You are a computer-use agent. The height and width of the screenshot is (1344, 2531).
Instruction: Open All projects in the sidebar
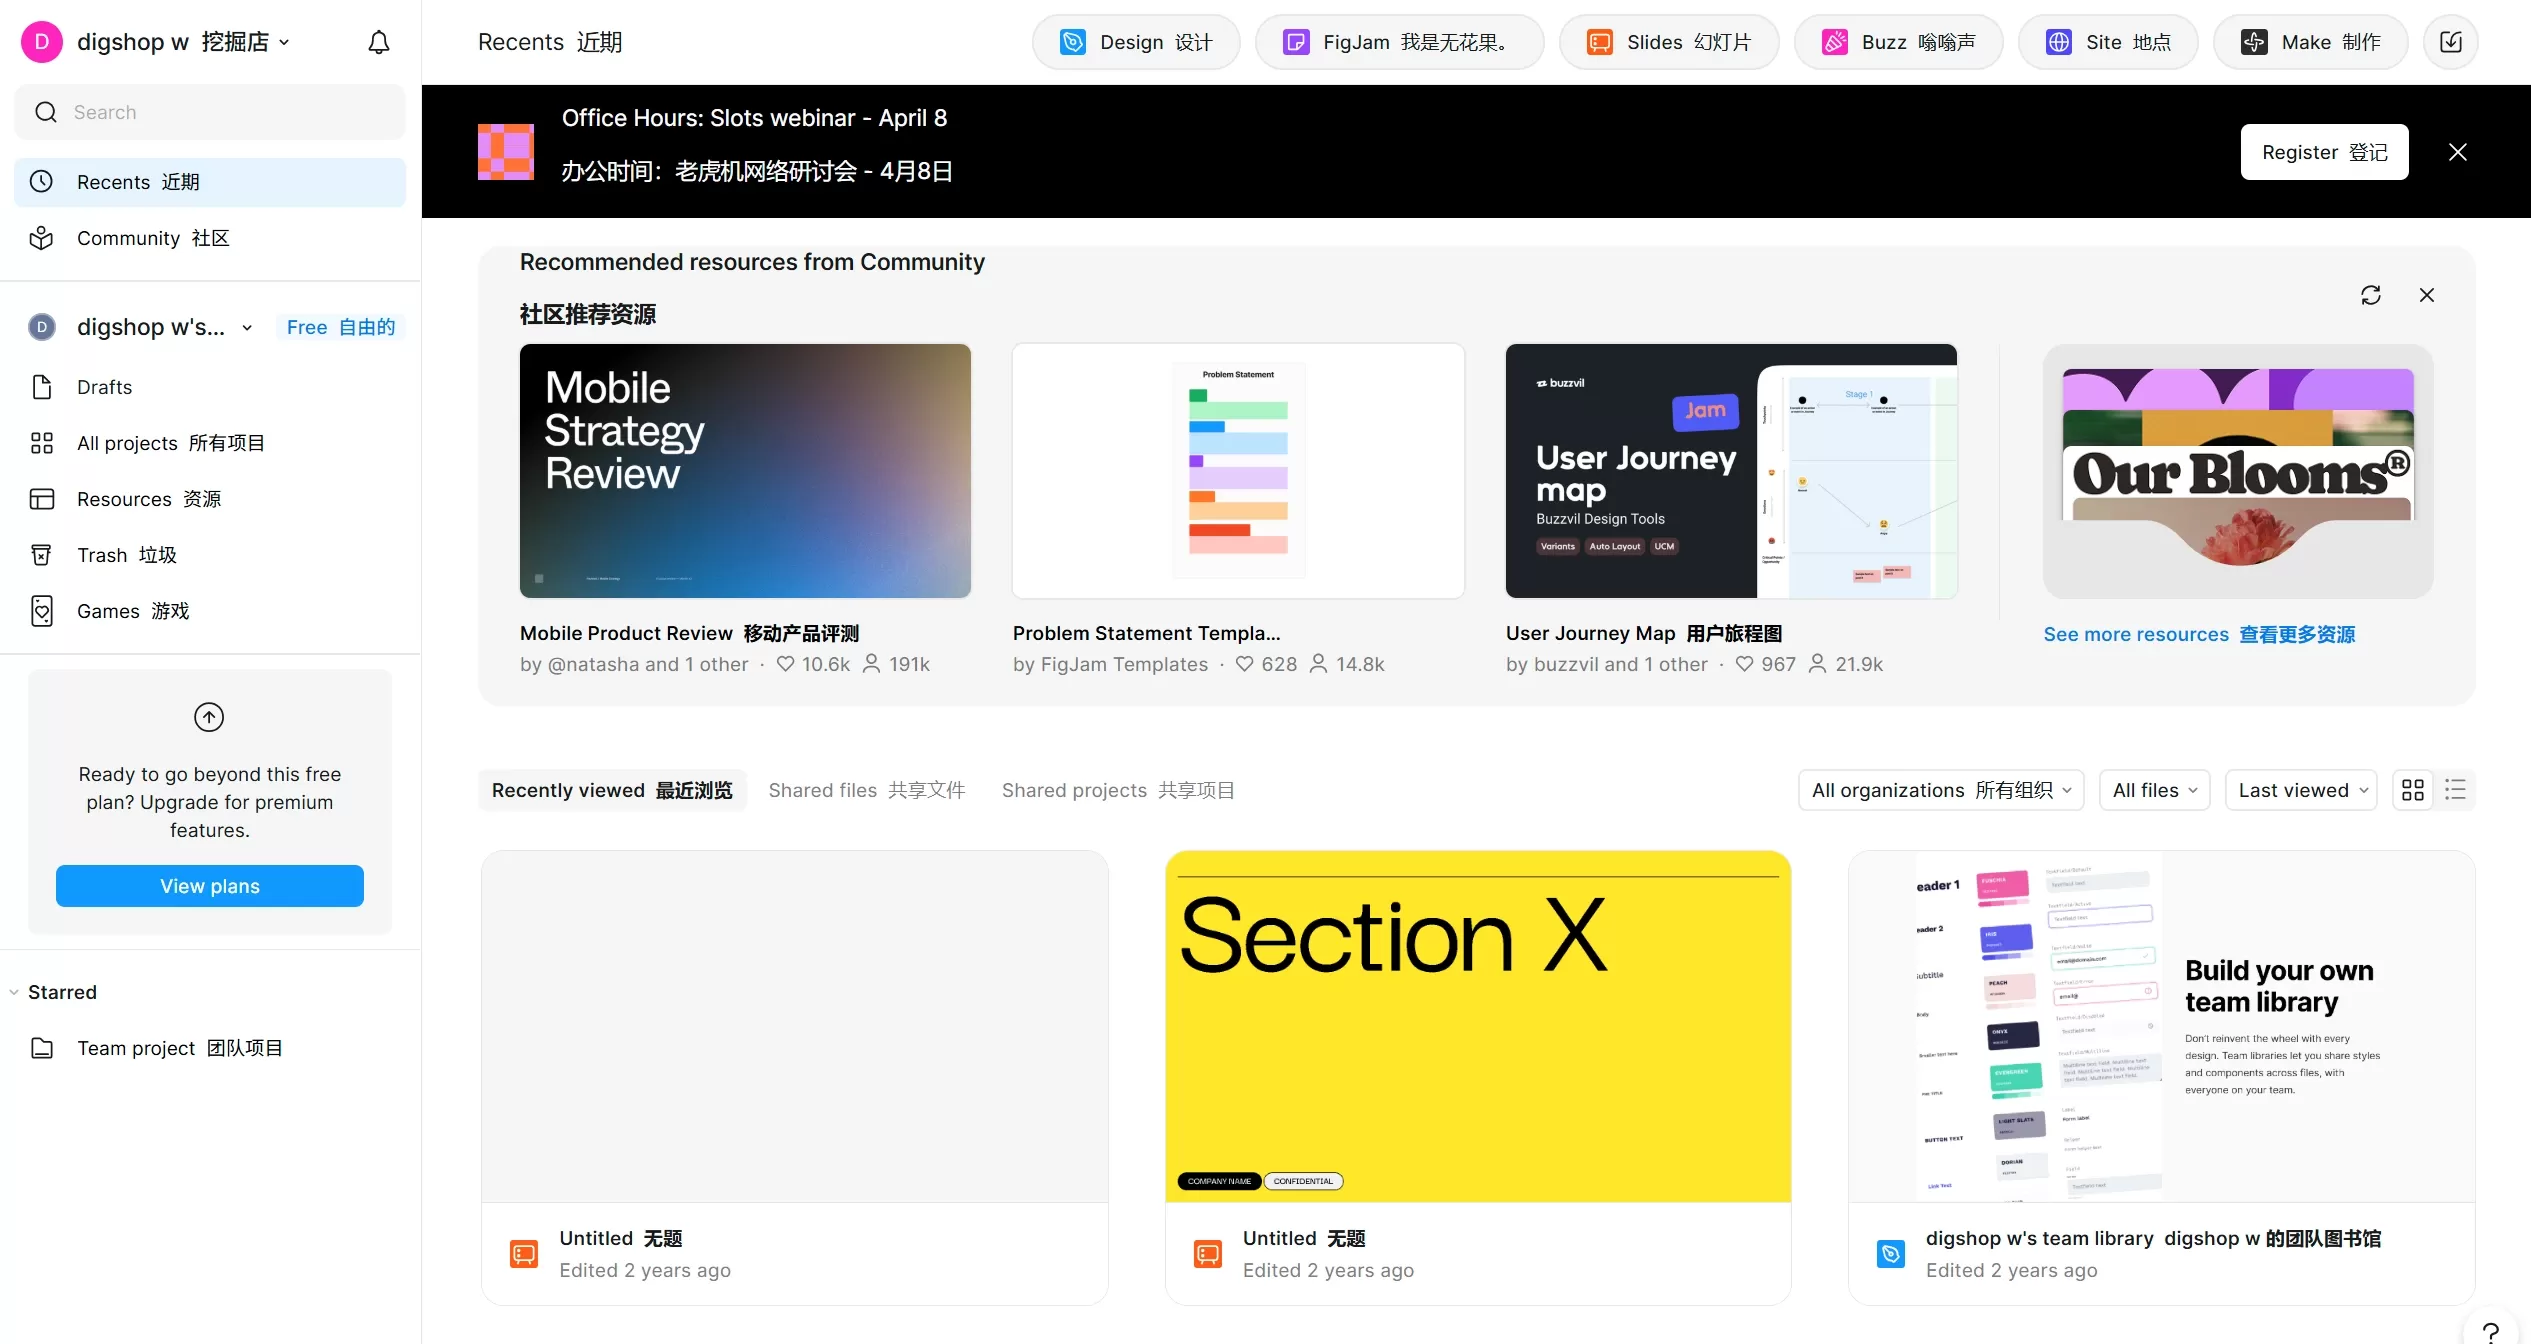[210, 443]
